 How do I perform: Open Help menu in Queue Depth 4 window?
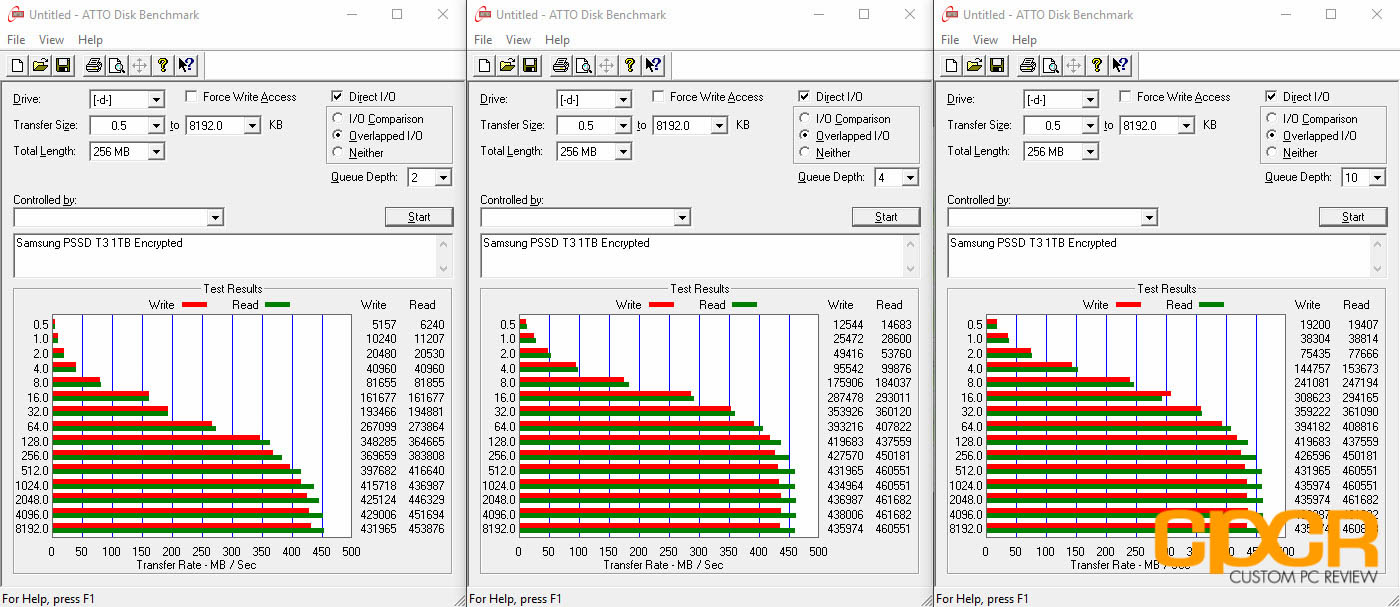coord(557,40)
